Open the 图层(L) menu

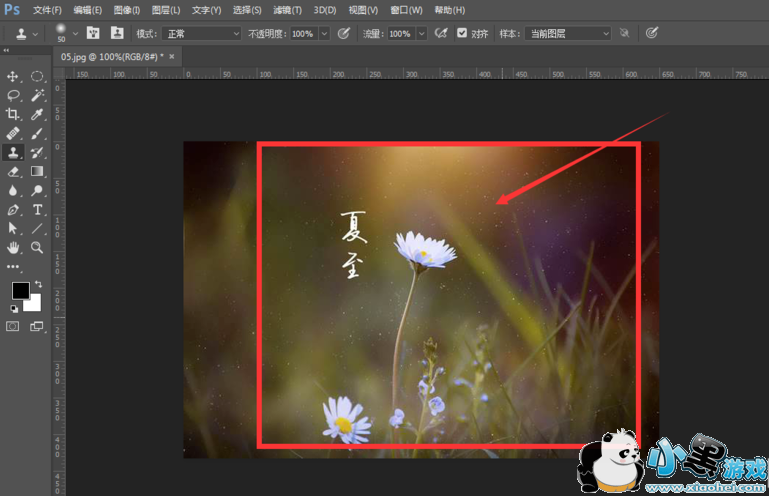(166, 9)
